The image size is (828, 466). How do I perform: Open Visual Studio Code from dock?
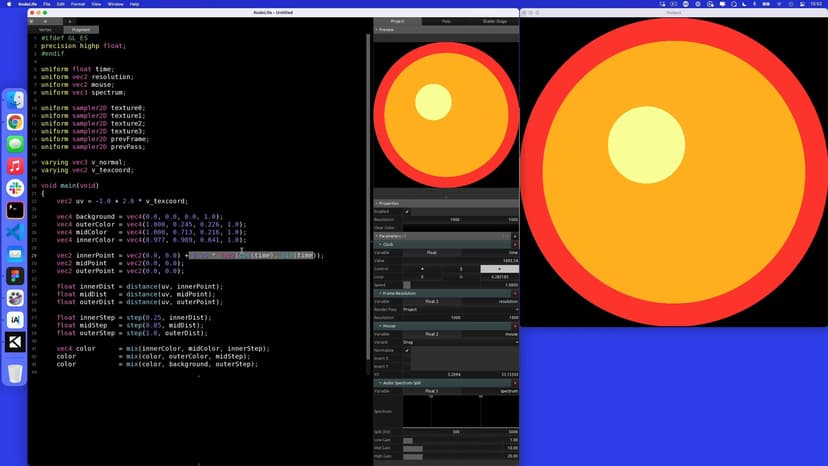[15, 232]
